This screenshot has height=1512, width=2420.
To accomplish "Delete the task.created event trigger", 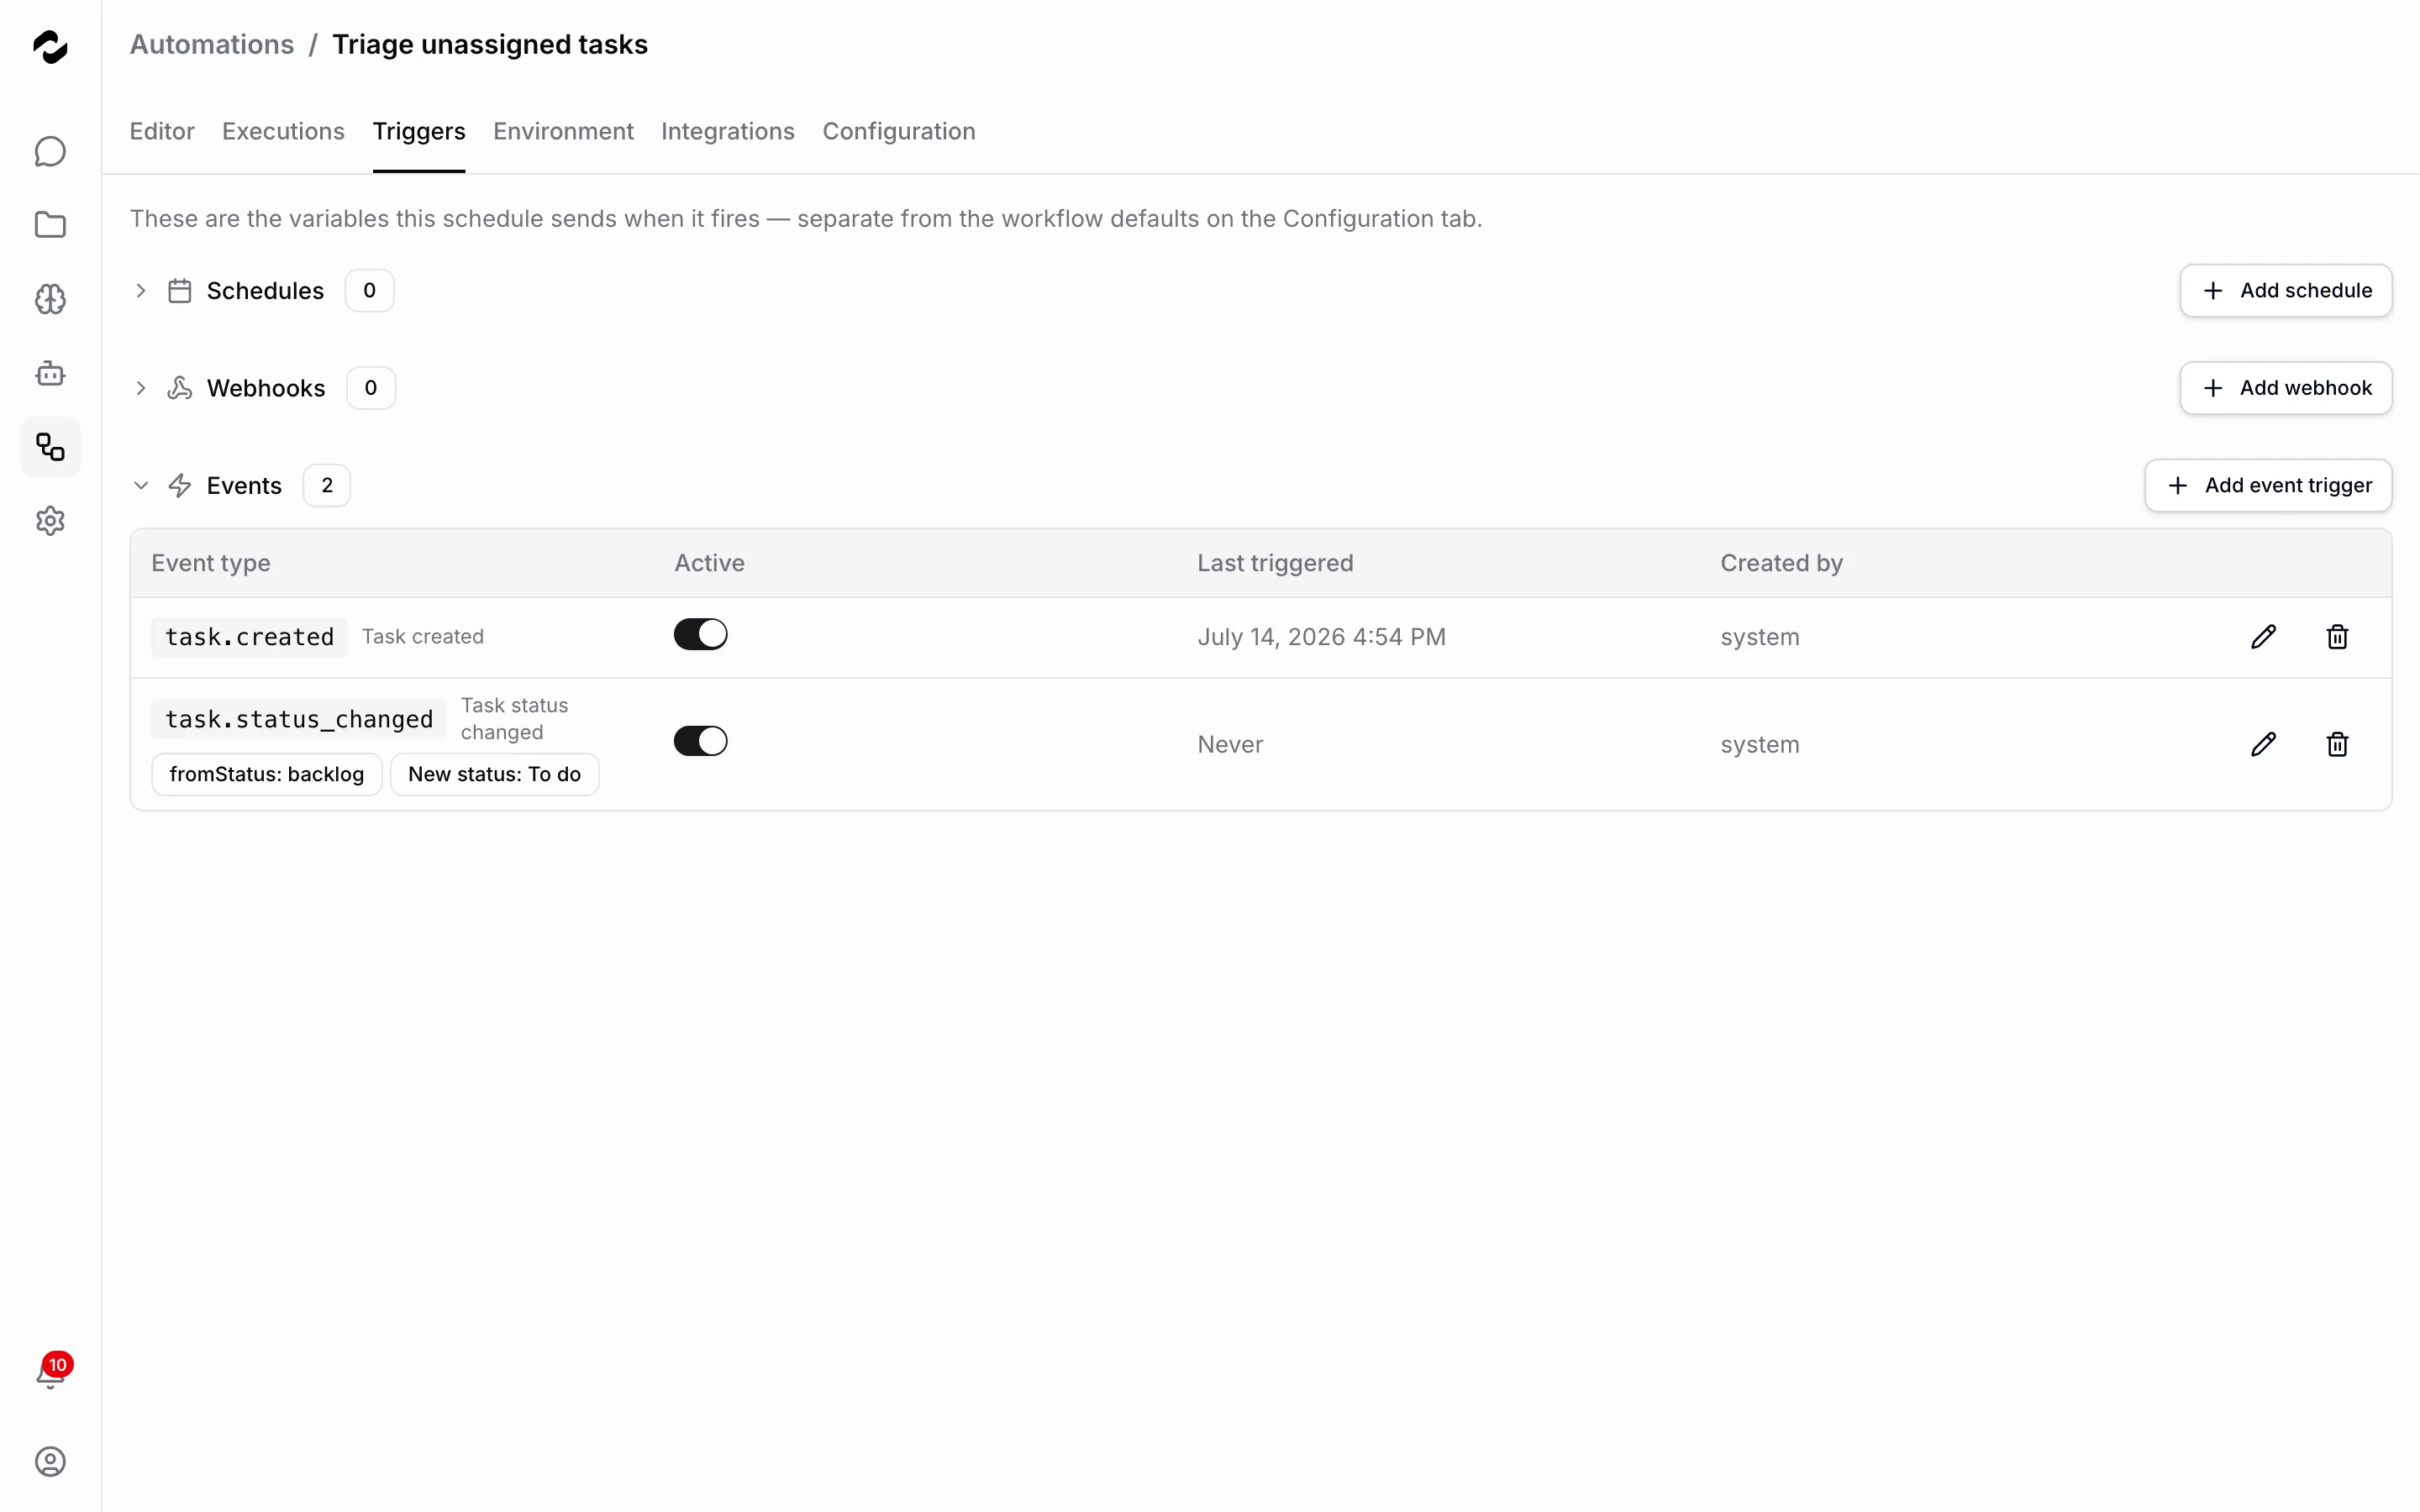I will [x=2337, y=637].
